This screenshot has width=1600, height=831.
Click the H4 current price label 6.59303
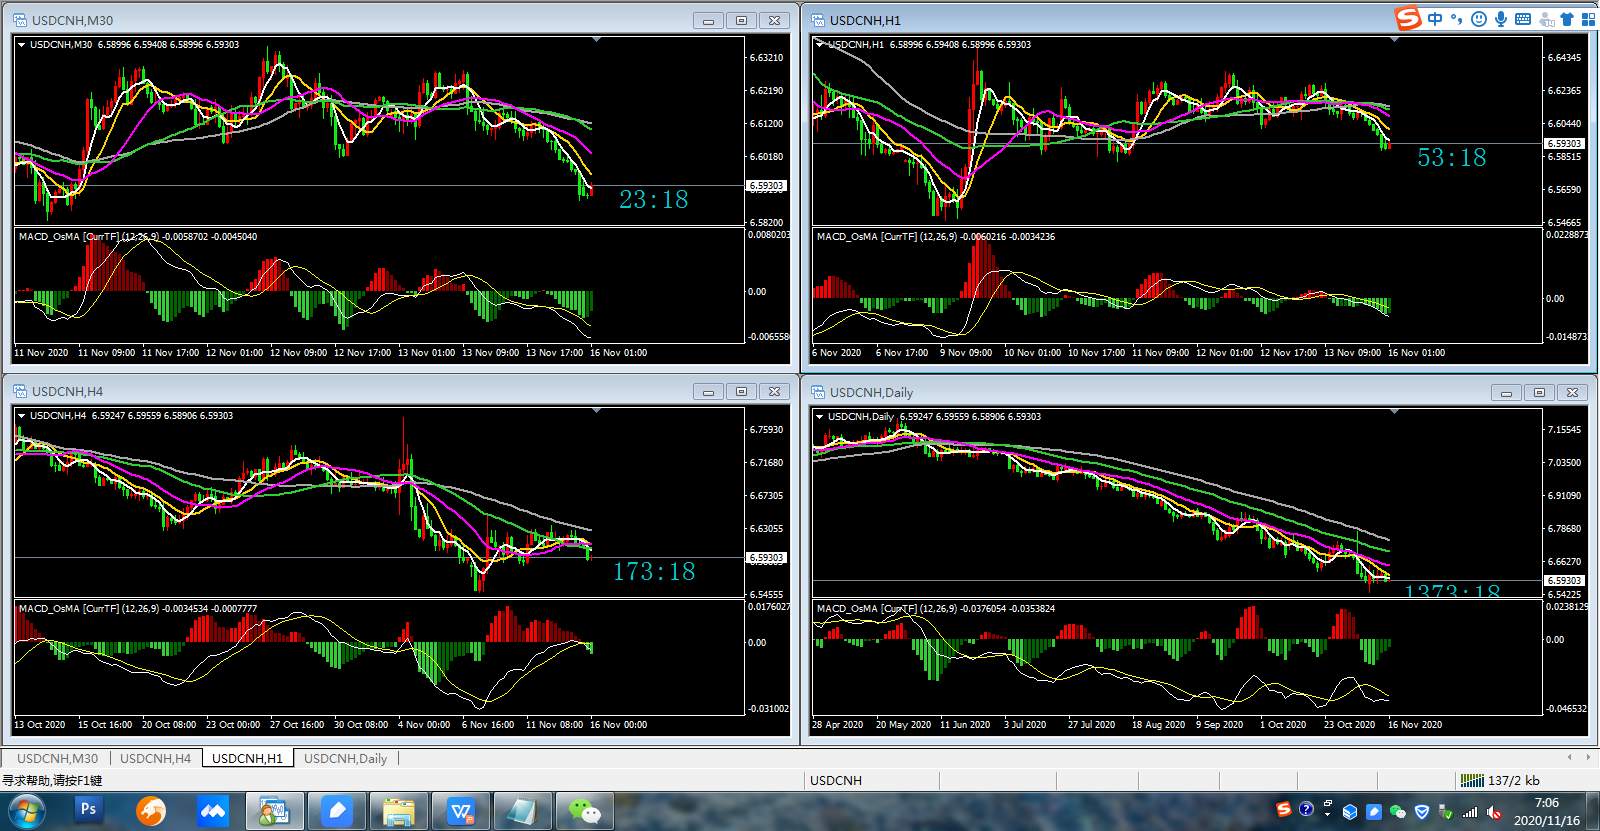click(x=767, y=558)
